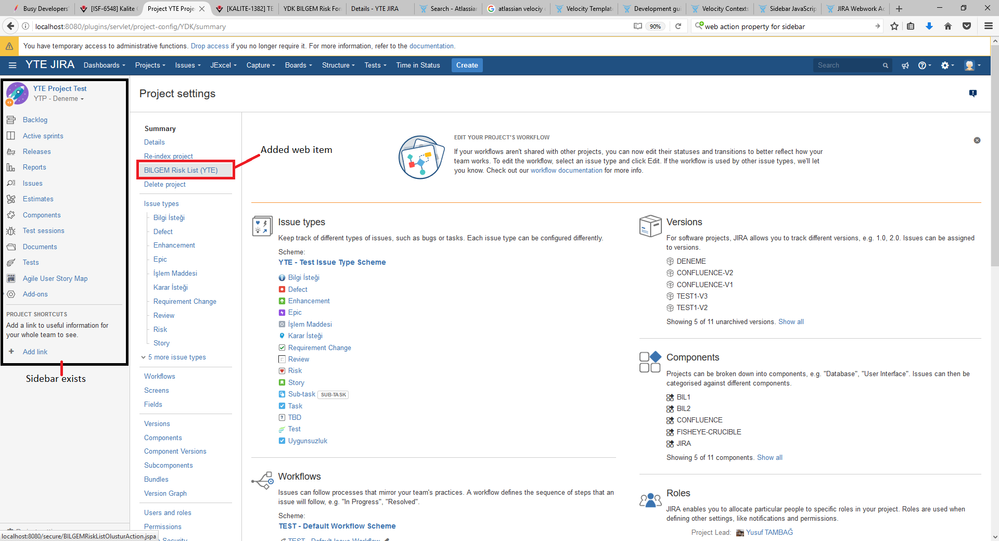The width and height of the screenshot is (999, 541).
Task: Open the Dashboards dropdown menu
Action: coord(104,66)
